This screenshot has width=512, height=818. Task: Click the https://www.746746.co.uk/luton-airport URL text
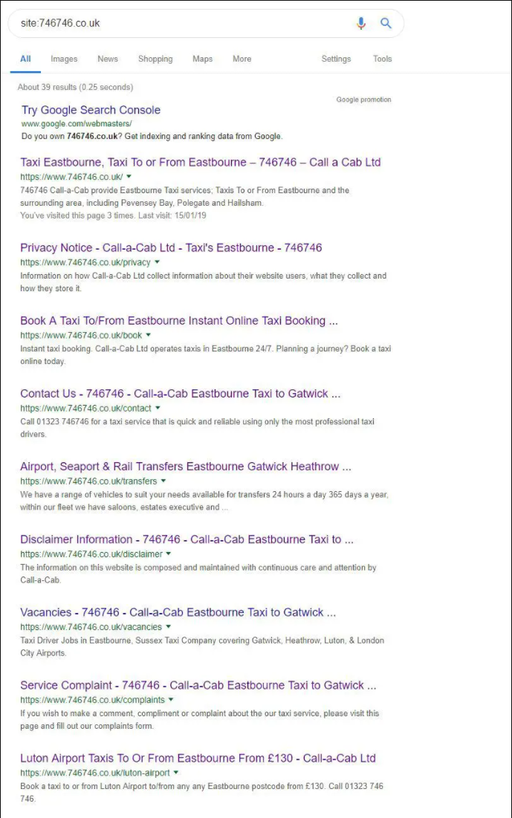[x=95, y=773]
